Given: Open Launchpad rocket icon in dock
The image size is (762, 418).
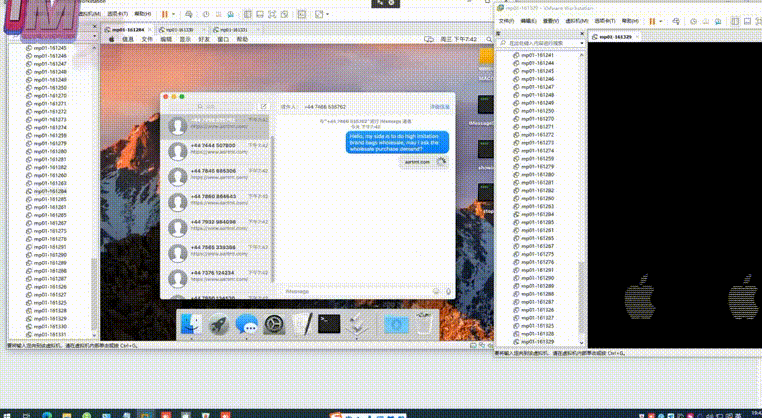Looking at the screenshot, I should pyautogui.click(x=219, y=324).
